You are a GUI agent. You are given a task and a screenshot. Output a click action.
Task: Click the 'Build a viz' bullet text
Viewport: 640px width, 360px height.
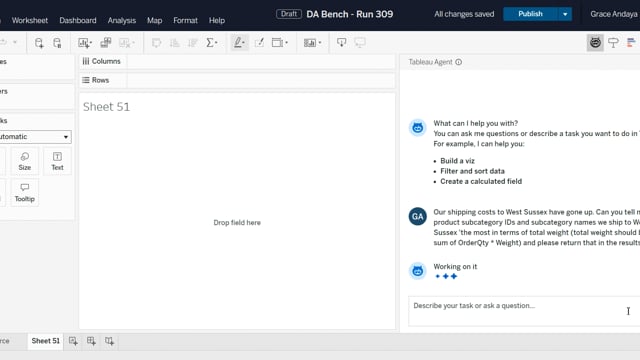pos(457,161)
